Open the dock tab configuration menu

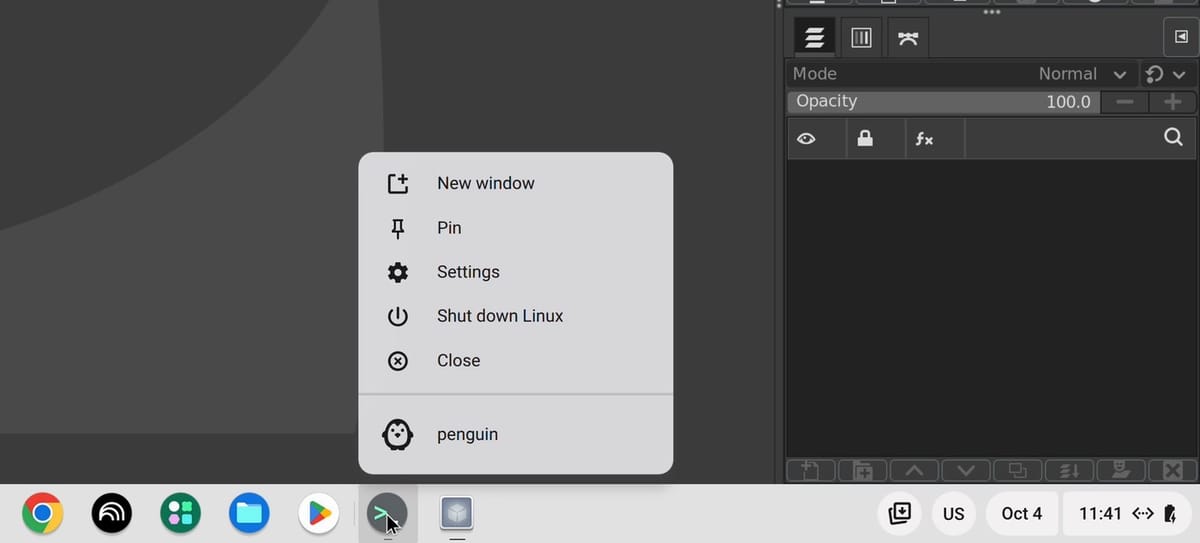click(x=1180, y=37)
